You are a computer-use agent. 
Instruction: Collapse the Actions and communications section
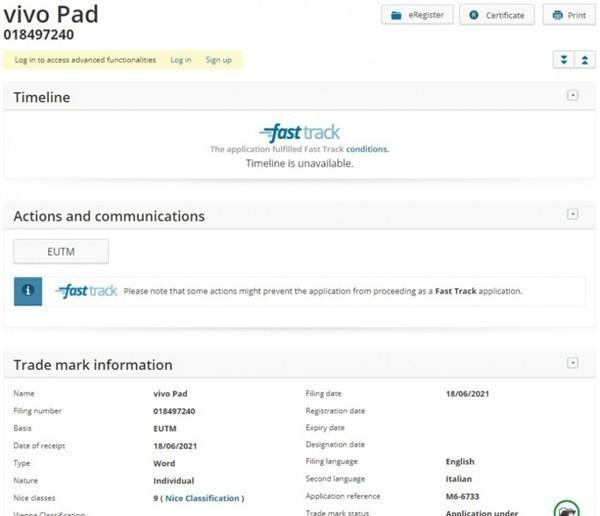pyautogui.click(x=572, y=214)
